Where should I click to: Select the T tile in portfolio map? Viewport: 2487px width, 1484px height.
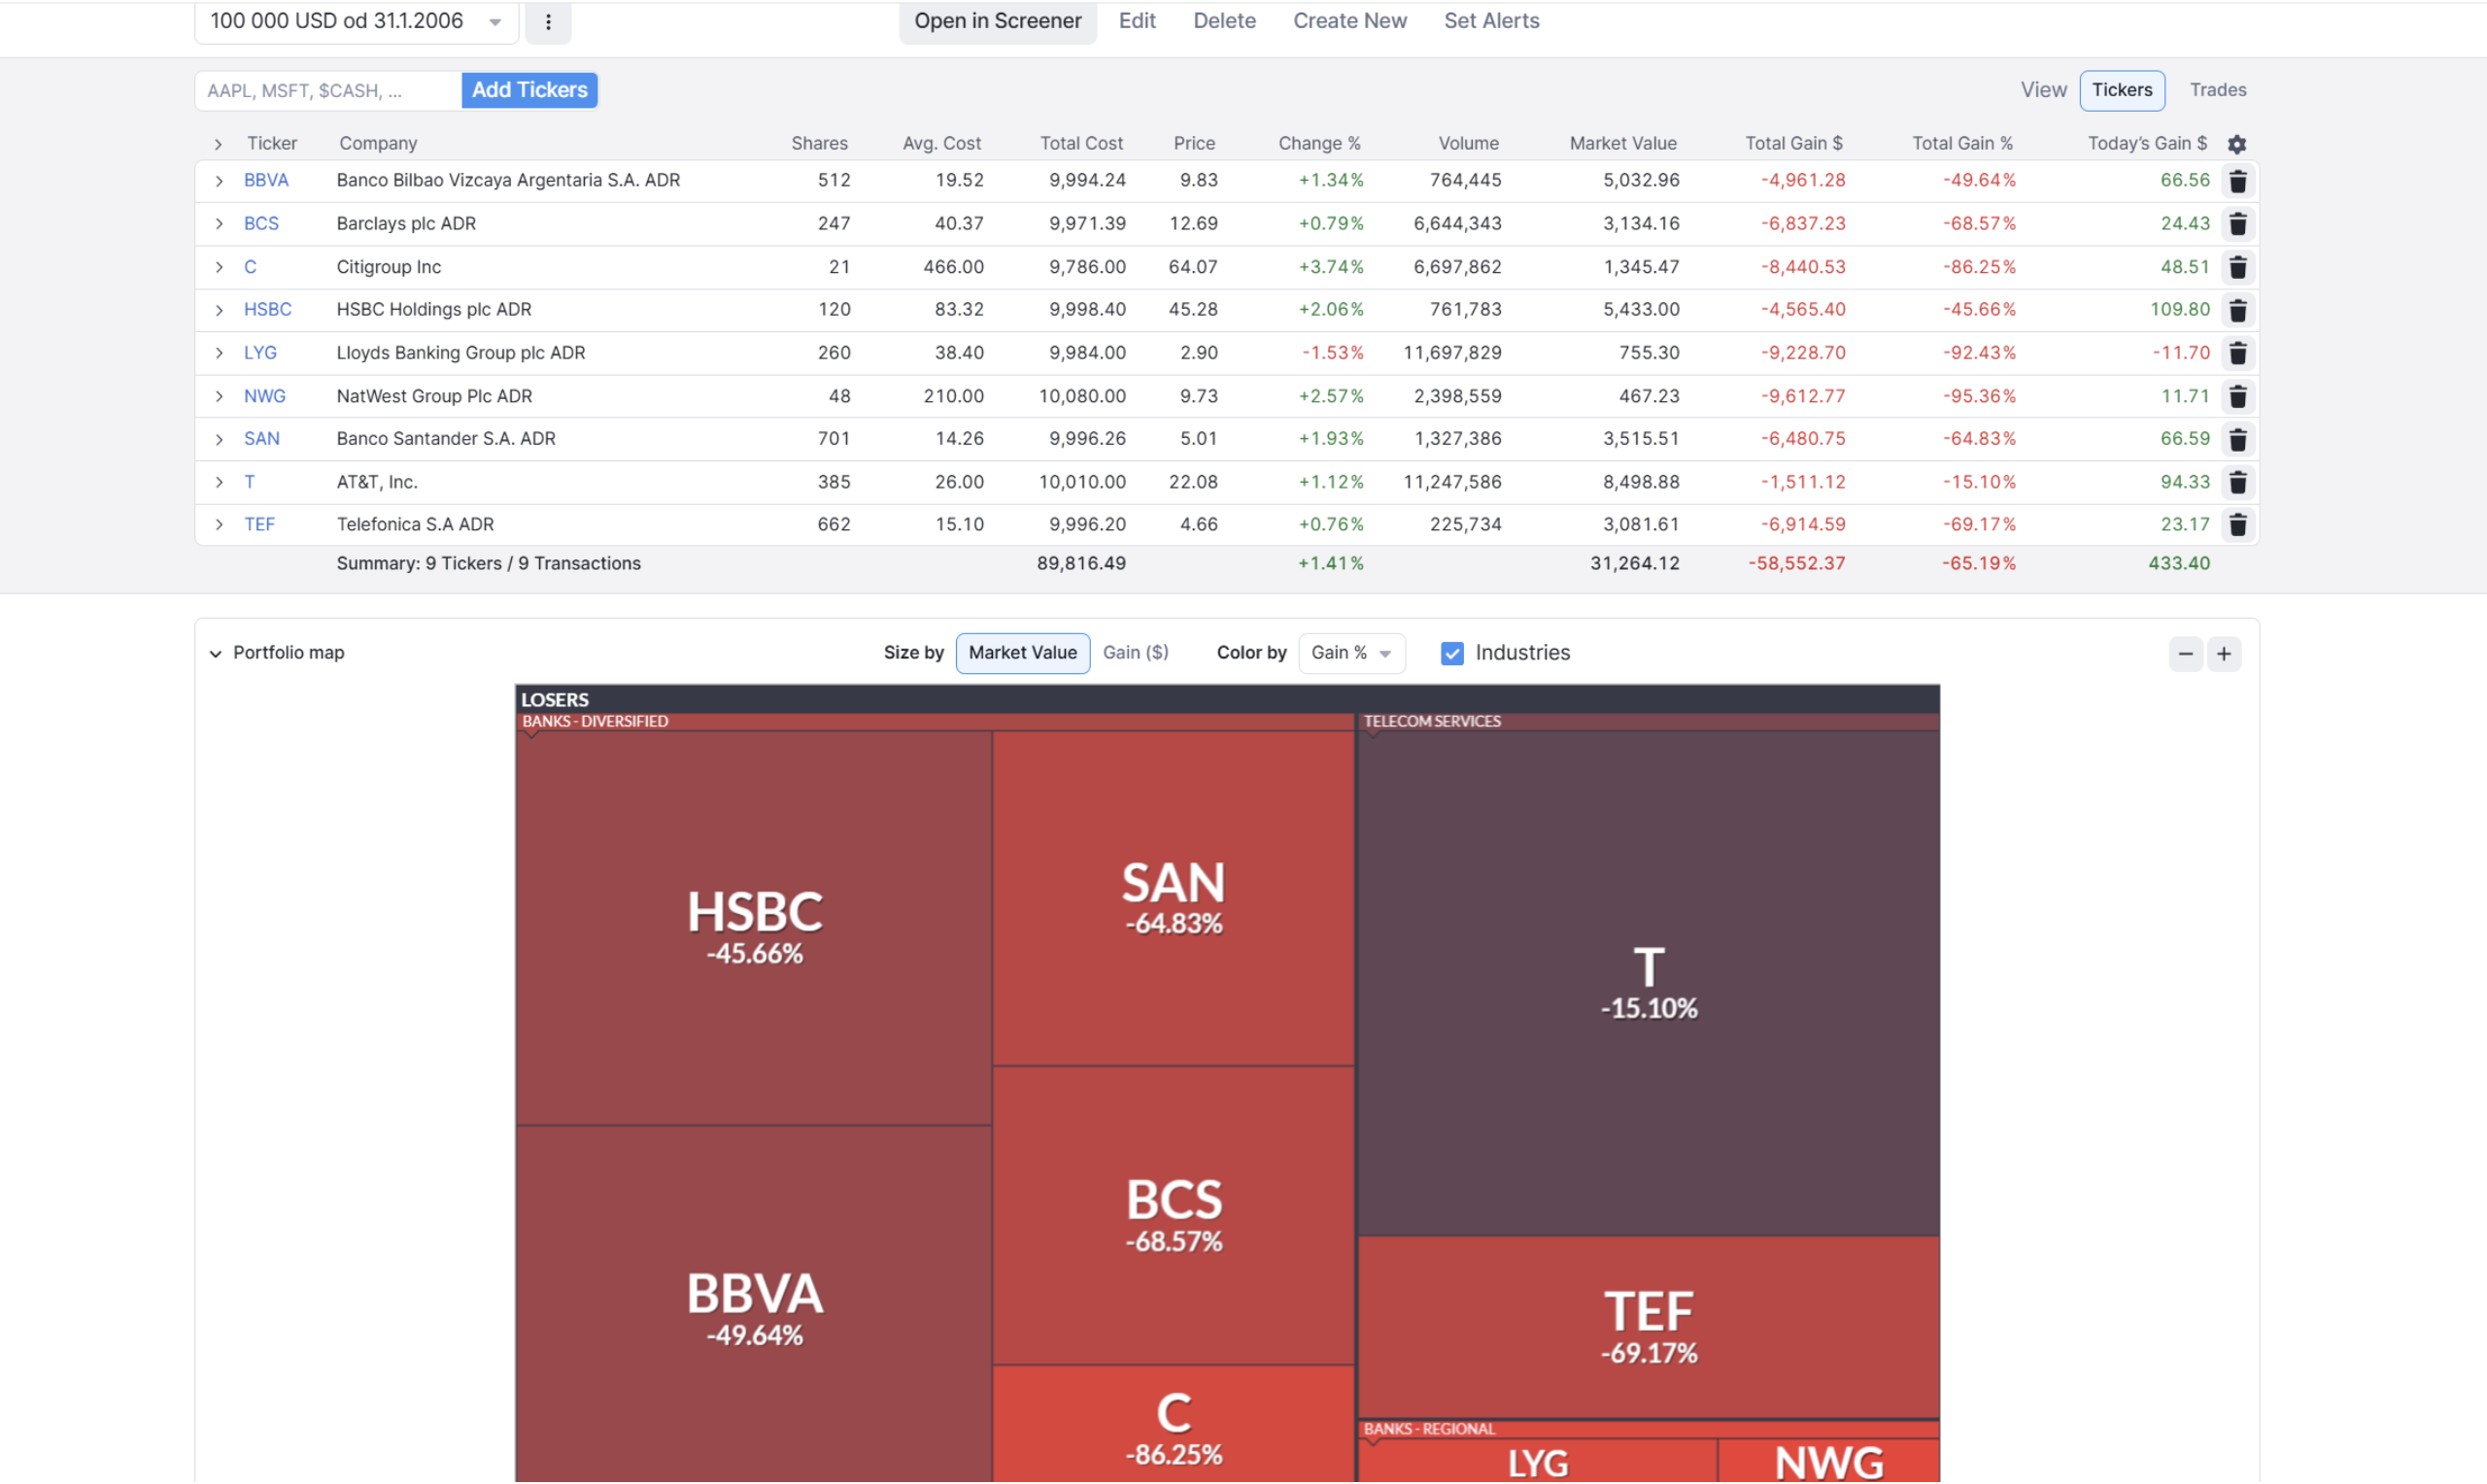(x=1648, y=984)
